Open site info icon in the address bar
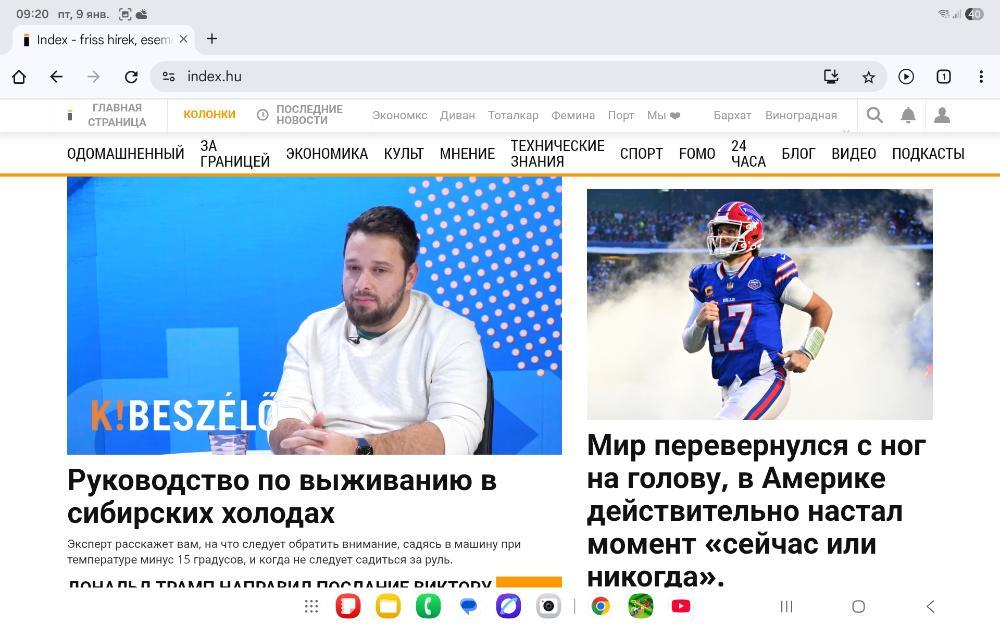This screenshot has width=1000, height=625. click(x=168, y=77)
